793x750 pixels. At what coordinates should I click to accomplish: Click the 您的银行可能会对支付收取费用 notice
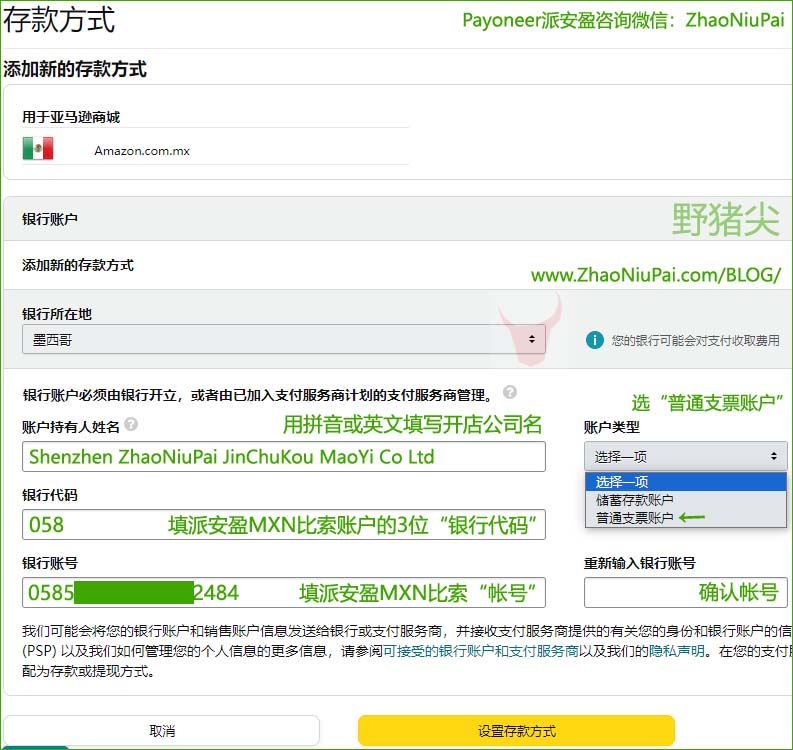tap(695, 340)
